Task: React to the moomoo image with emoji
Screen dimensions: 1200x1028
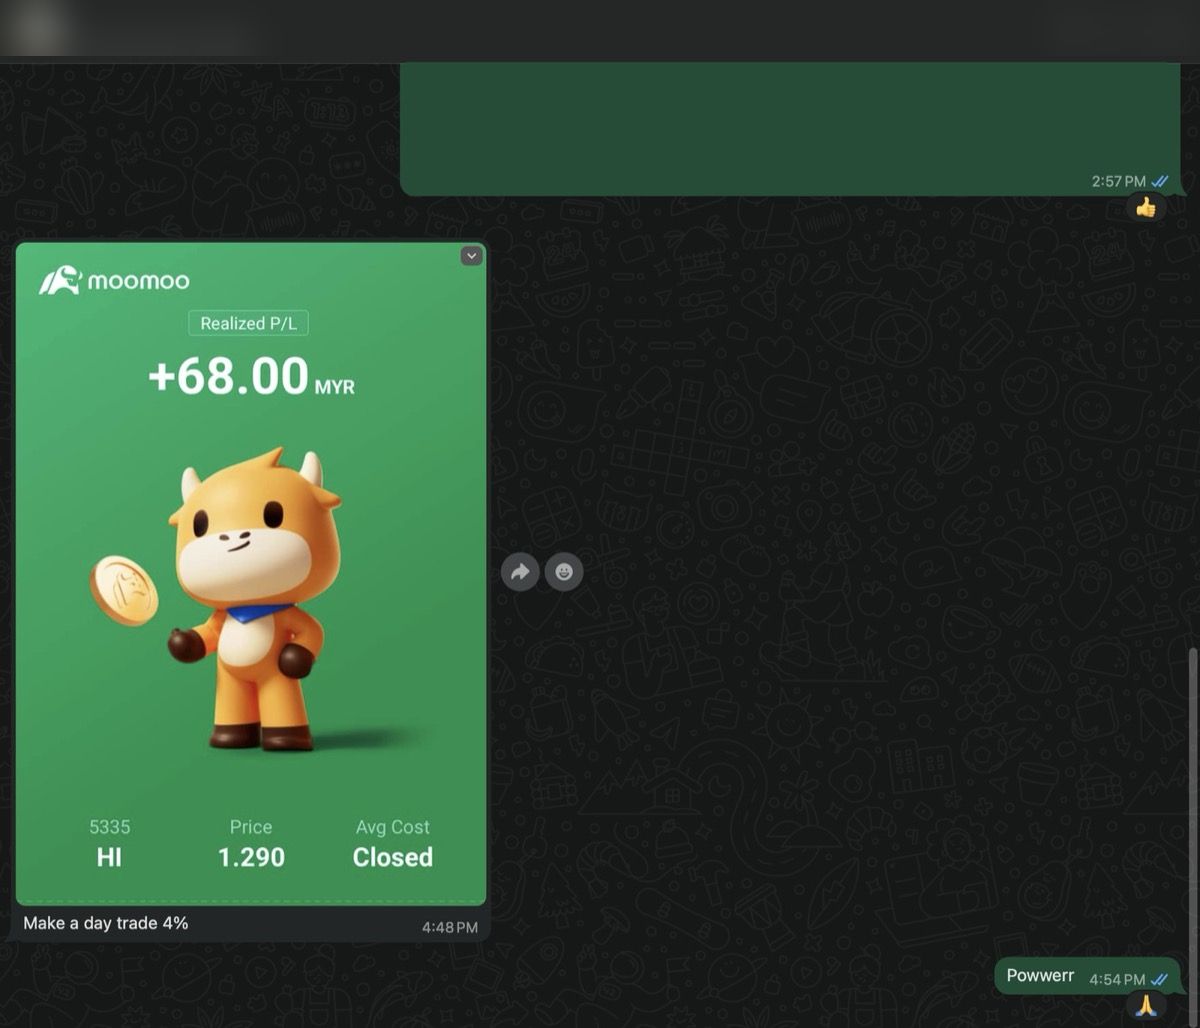Action: click(x=564, y=572)
